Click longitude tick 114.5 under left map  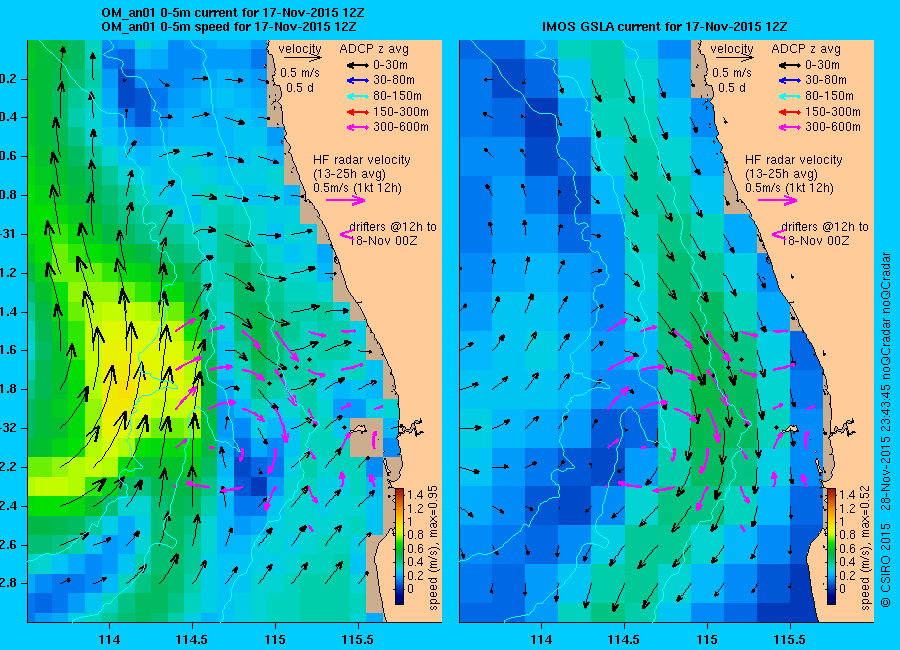(192, 639)
